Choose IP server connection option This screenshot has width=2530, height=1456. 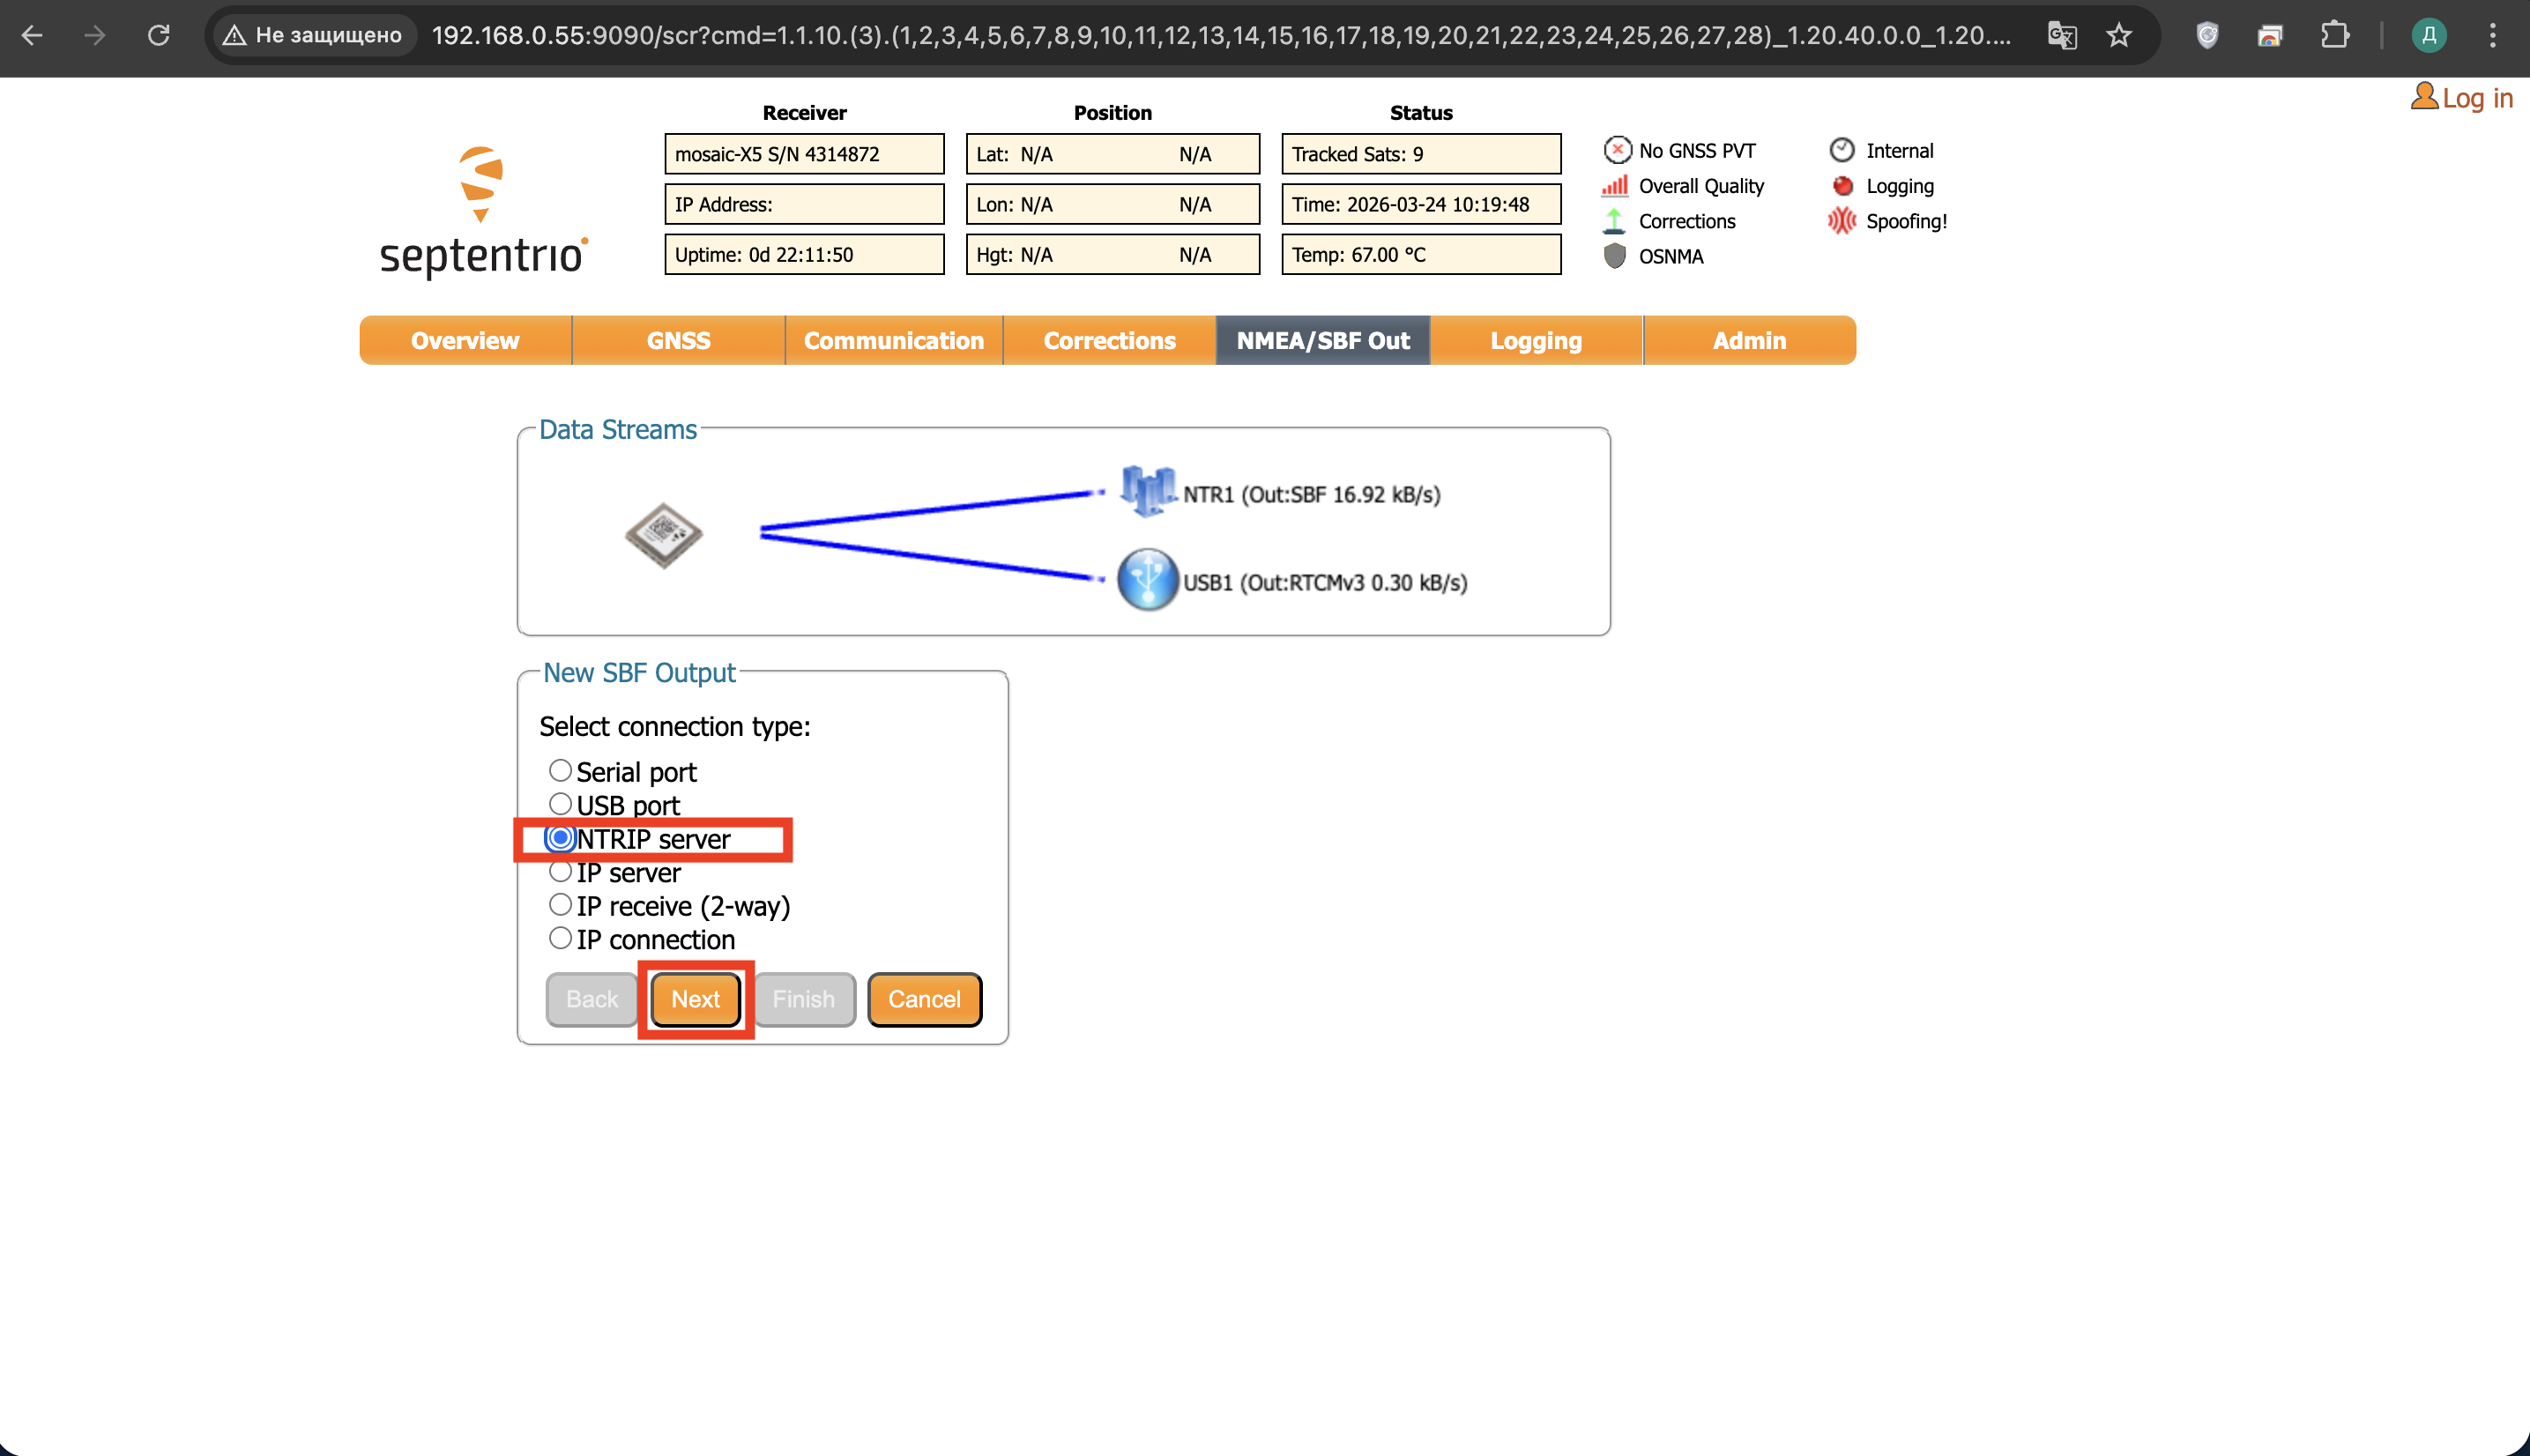(560, 872)
